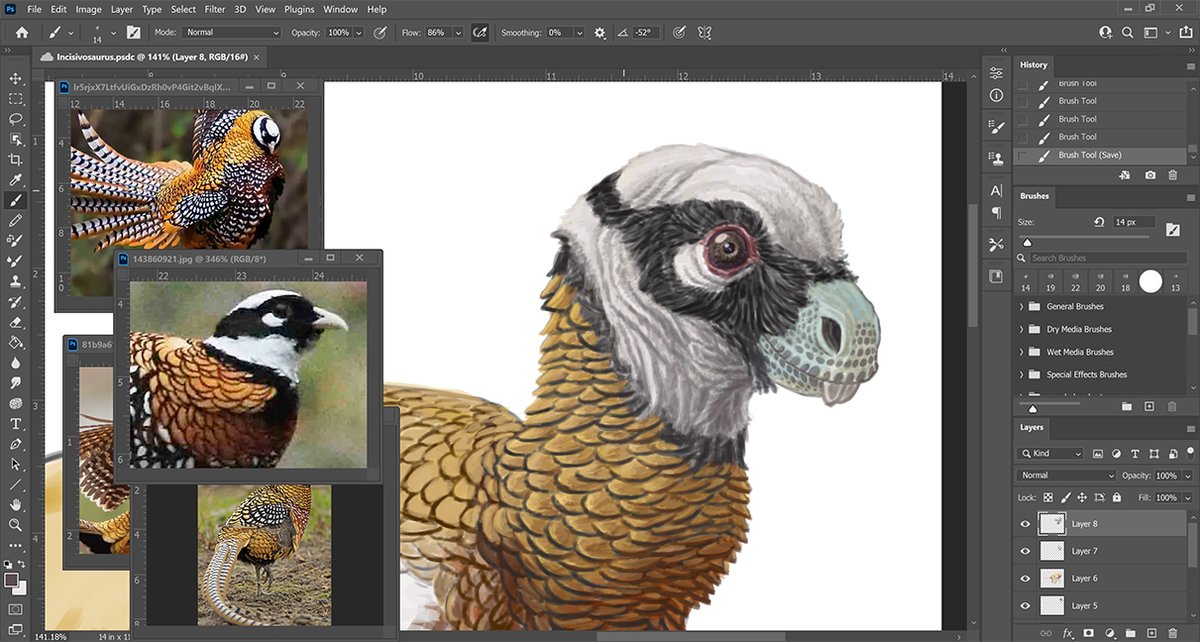Open the Image menu

click(88, 9)
